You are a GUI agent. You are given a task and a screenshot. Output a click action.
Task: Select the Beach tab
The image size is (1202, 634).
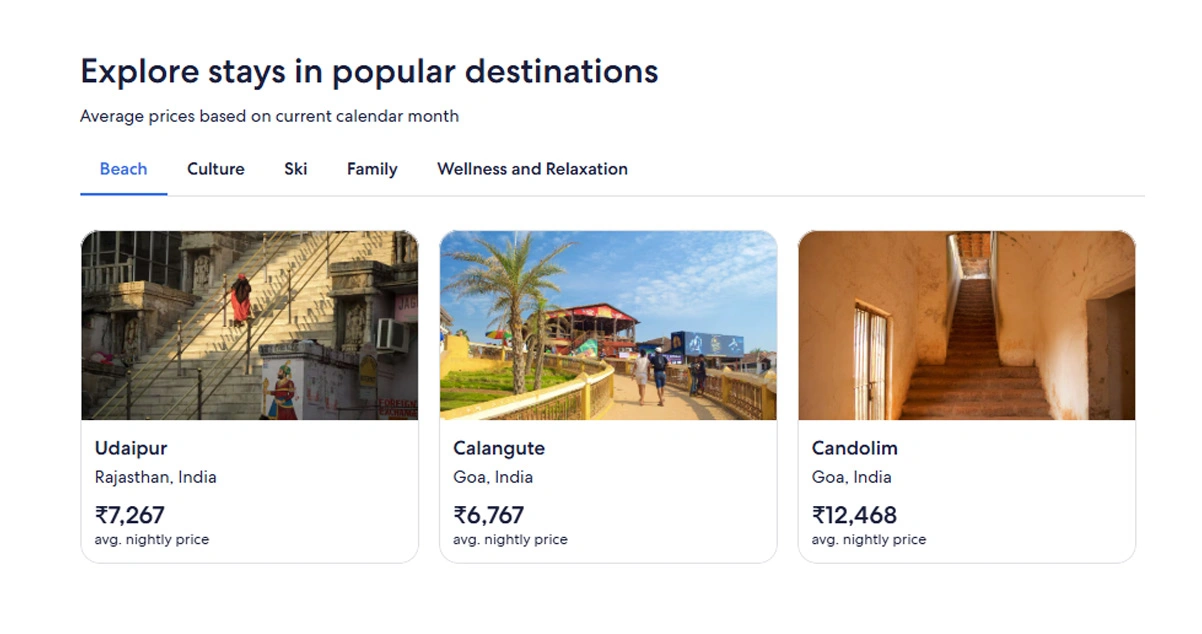pos(123,169)
